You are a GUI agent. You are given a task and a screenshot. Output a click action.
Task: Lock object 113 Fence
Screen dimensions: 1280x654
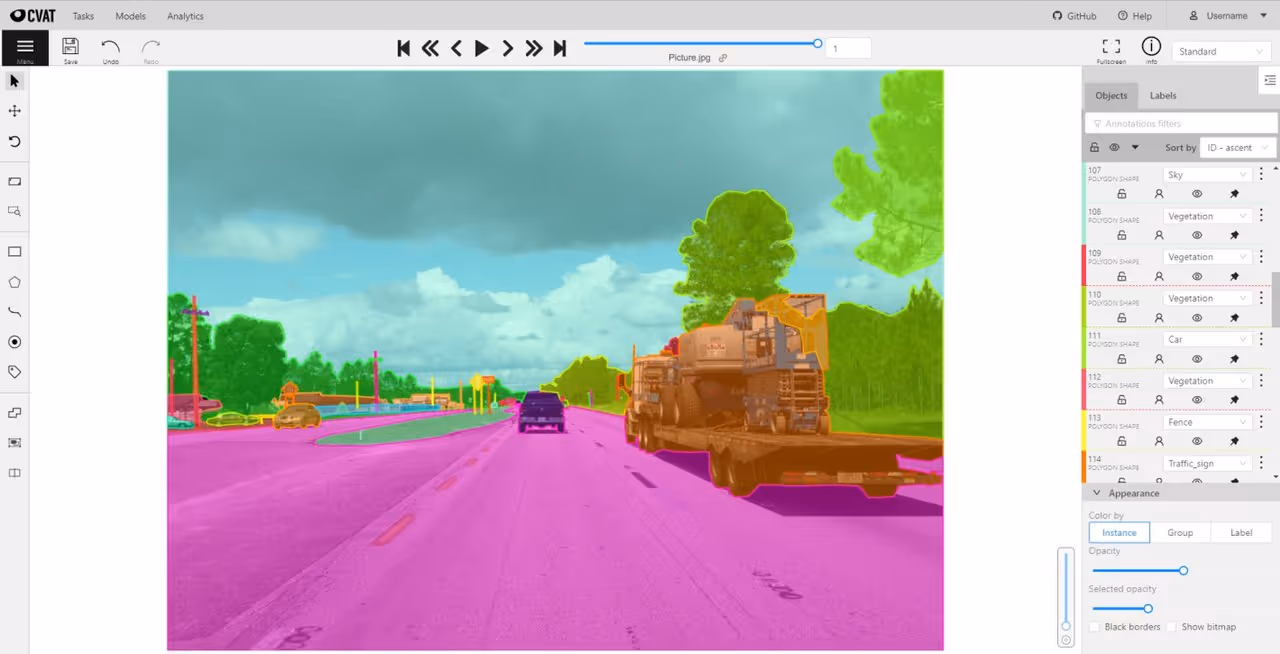pos(1121,441)
